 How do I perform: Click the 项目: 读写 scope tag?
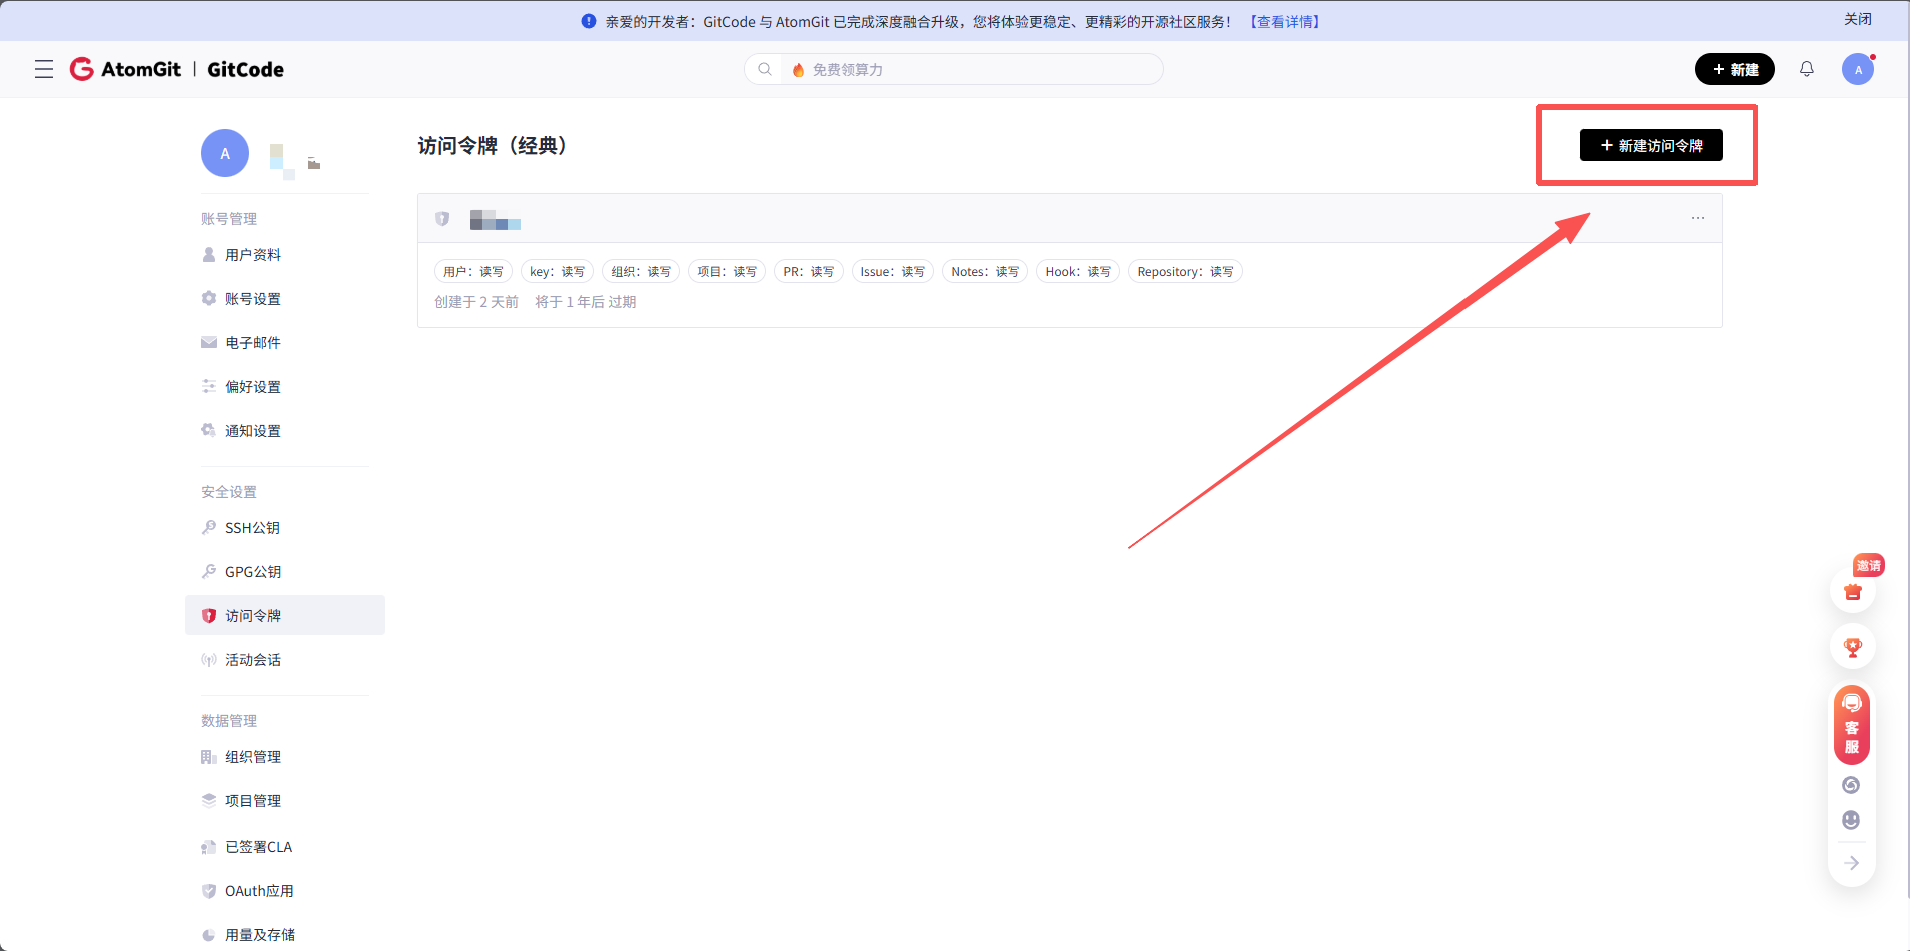click(728, 272)
